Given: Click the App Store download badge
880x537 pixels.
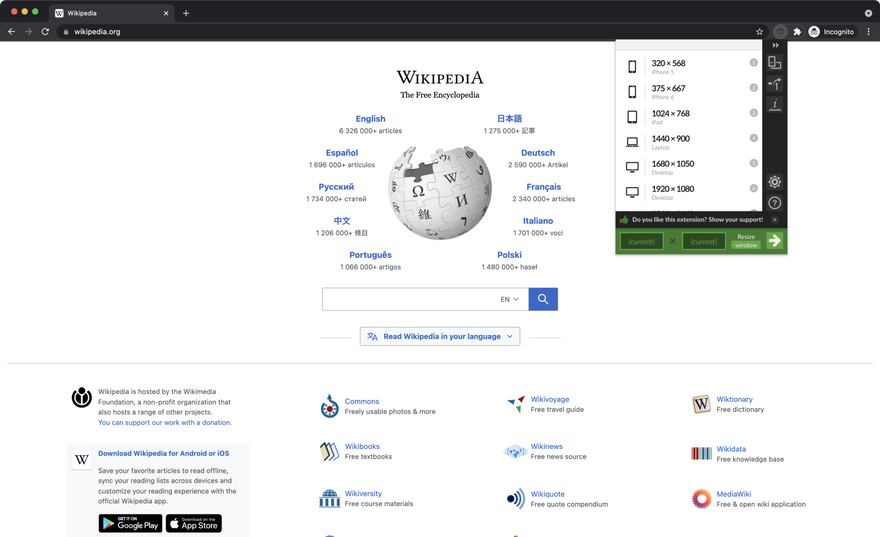Looking at the screenshot, I should click(x=194, y=524).
